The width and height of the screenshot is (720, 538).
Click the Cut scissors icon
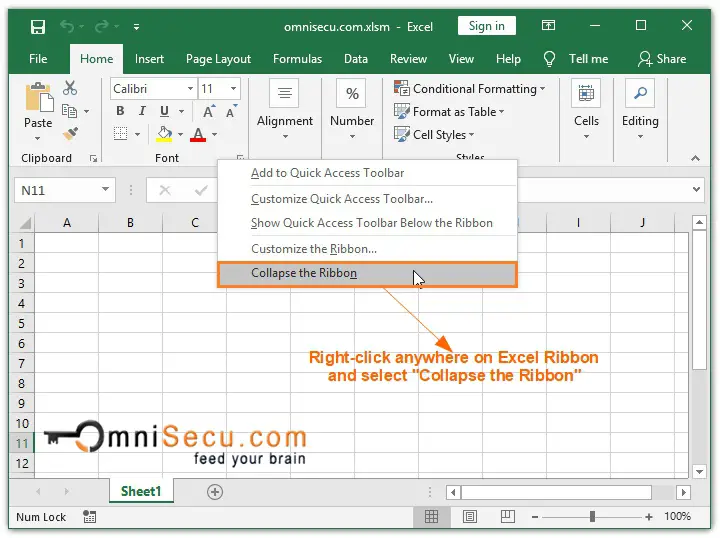pyautogui.click(x=70, y=88)
